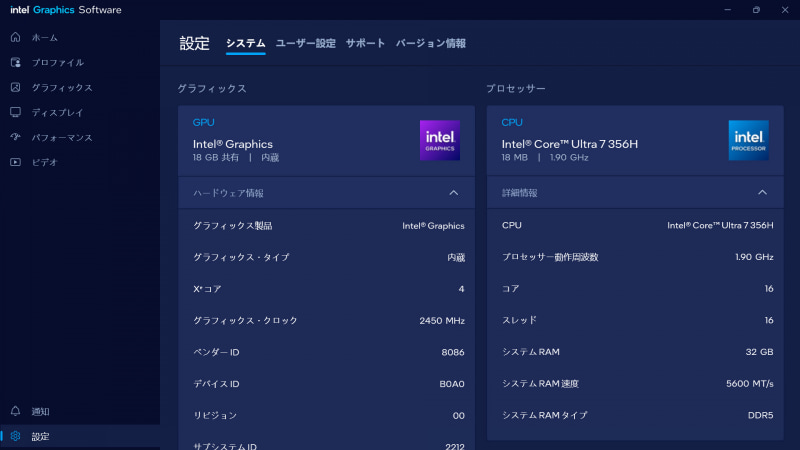Click the プロセッサー section heading
Viewport: 800px width, 450px height.
click(516, 88)
